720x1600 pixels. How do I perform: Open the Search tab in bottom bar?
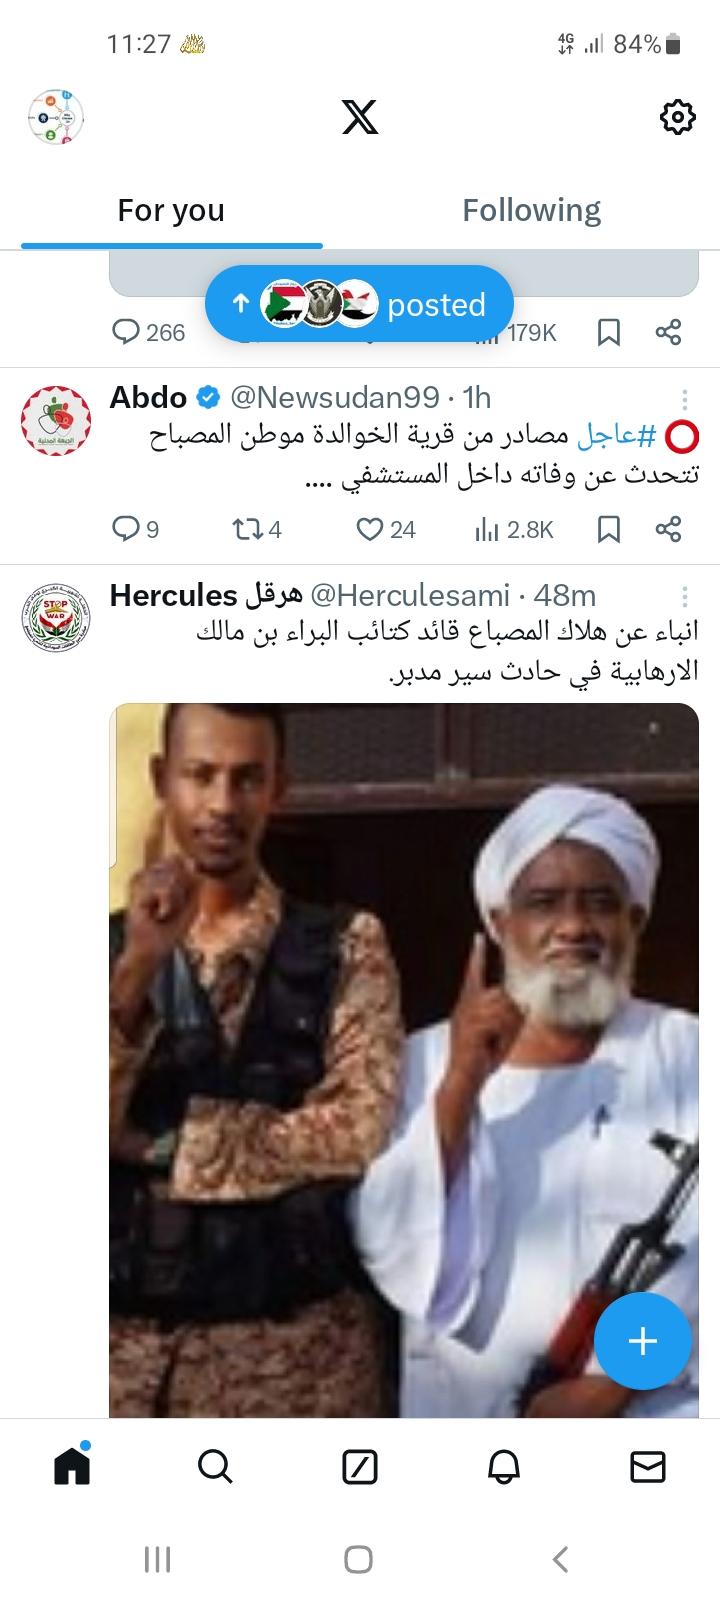pyautogui.click(x=215, y=1467)
